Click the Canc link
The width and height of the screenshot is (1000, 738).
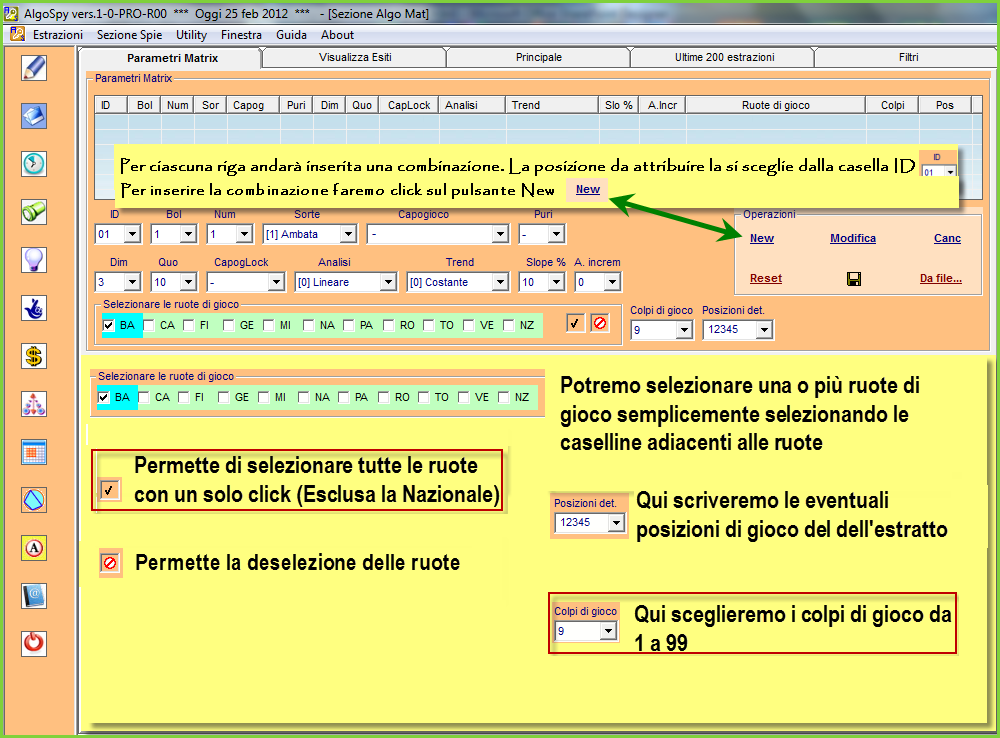pyautogui.click(x=947, y=238)
